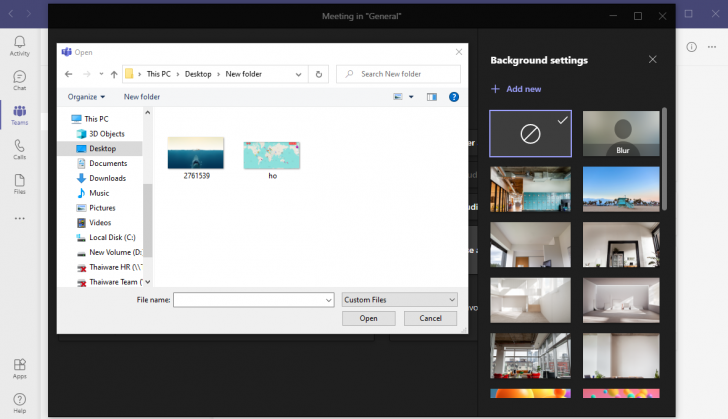Screen dimensions: 728x419
Task: Click This PC in address bar path
Action: pyautogui.click(x=159, y=74)
